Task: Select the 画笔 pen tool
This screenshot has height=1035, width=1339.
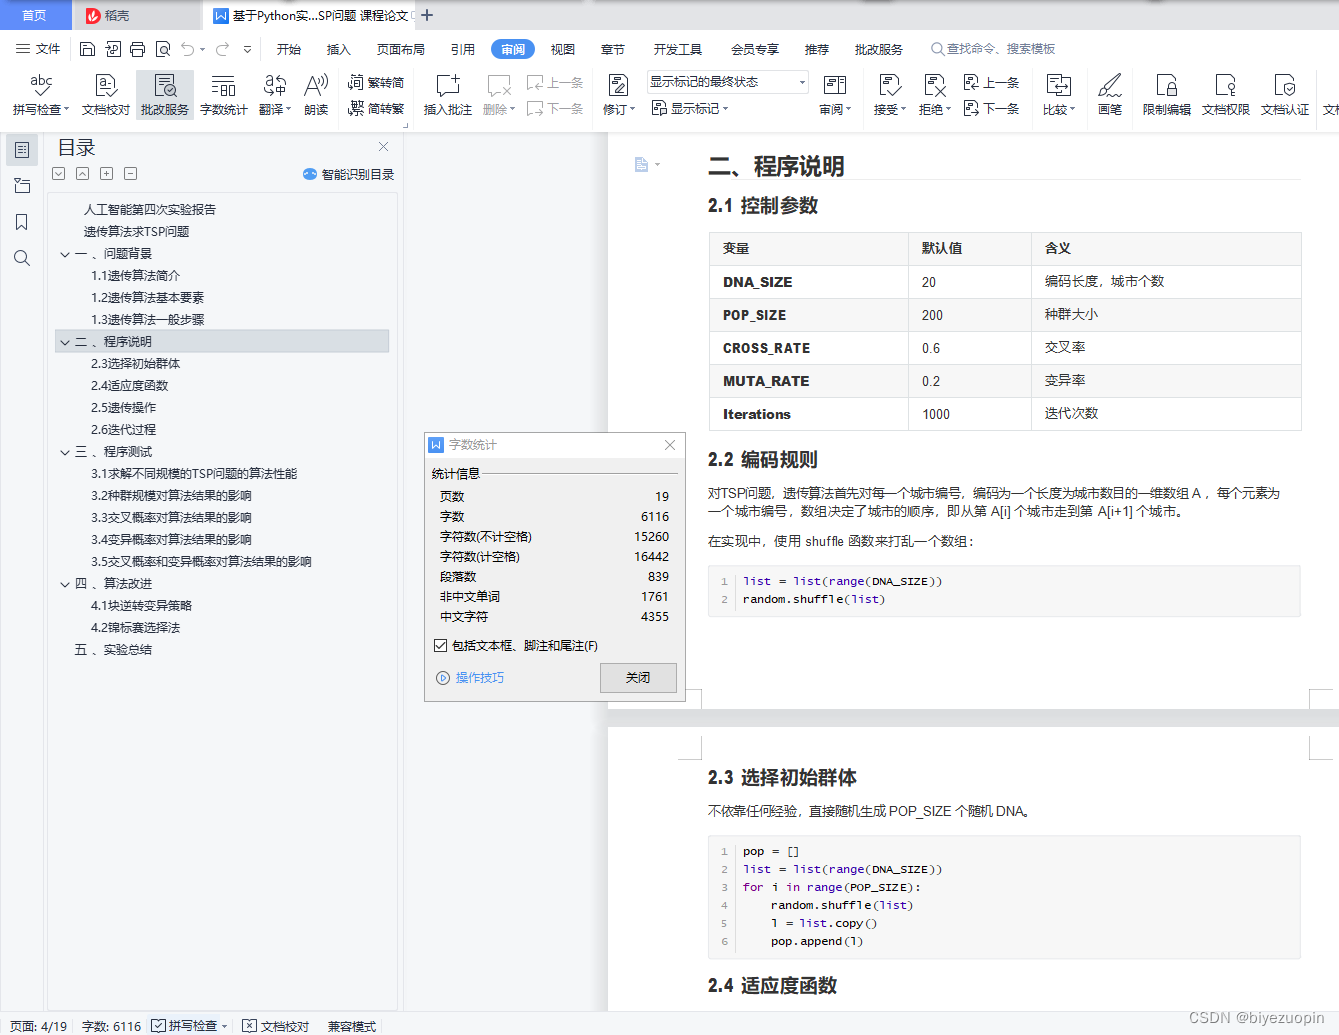Action: pyautogui.click(x=1110, y=95)
